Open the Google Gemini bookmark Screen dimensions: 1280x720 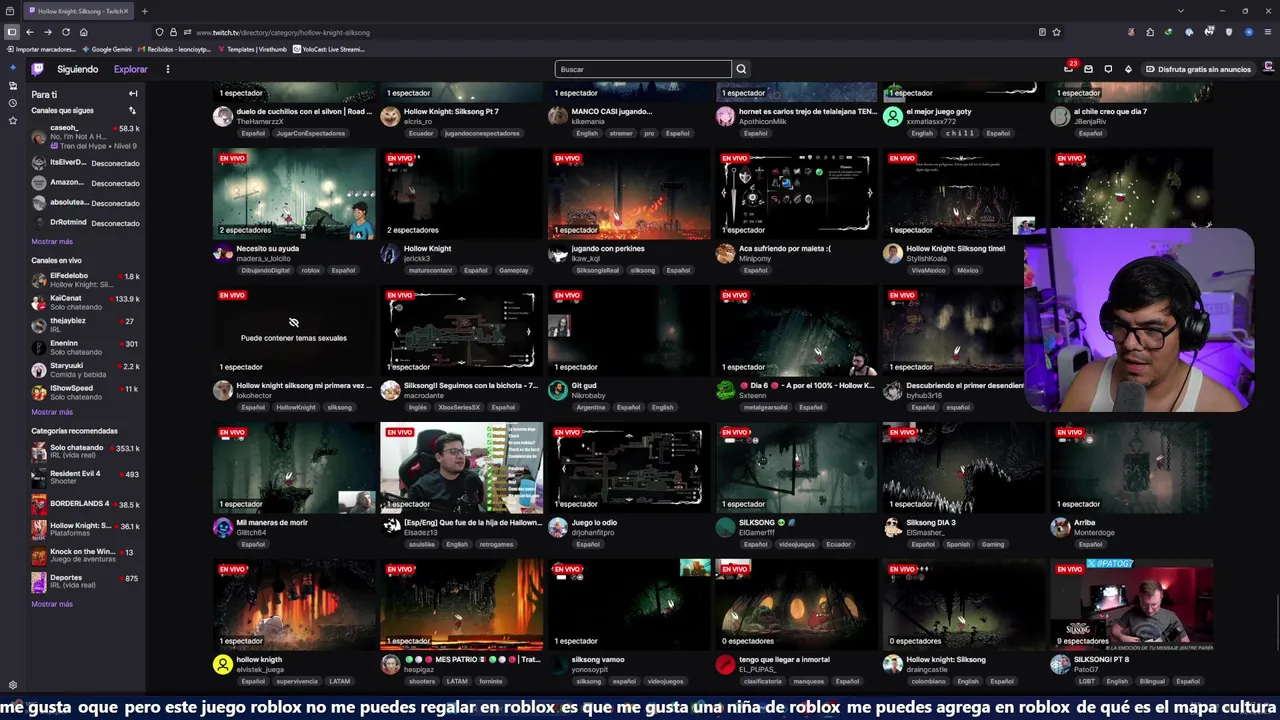point(107,49)
